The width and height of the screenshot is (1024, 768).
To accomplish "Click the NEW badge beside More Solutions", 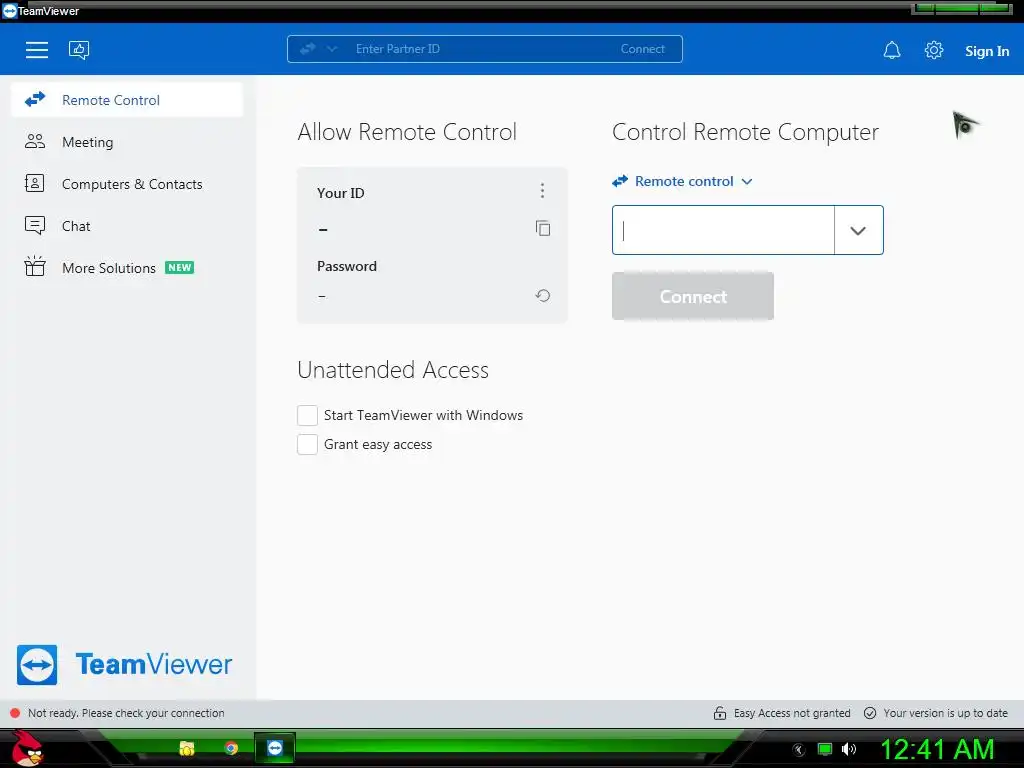I will [x=180, y=268].
